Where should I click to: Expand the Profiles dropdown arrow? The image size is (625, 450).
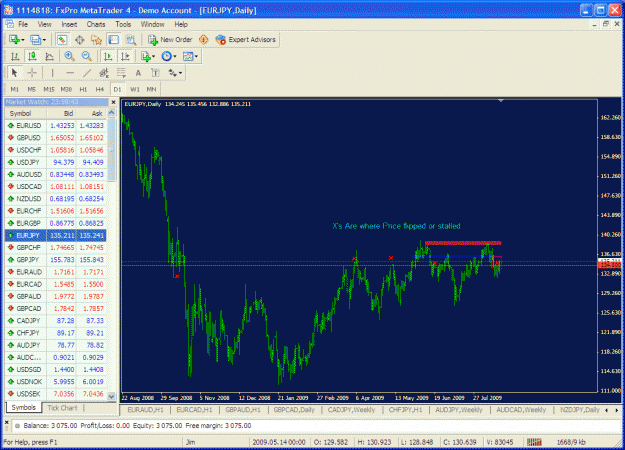click(44, 40)
